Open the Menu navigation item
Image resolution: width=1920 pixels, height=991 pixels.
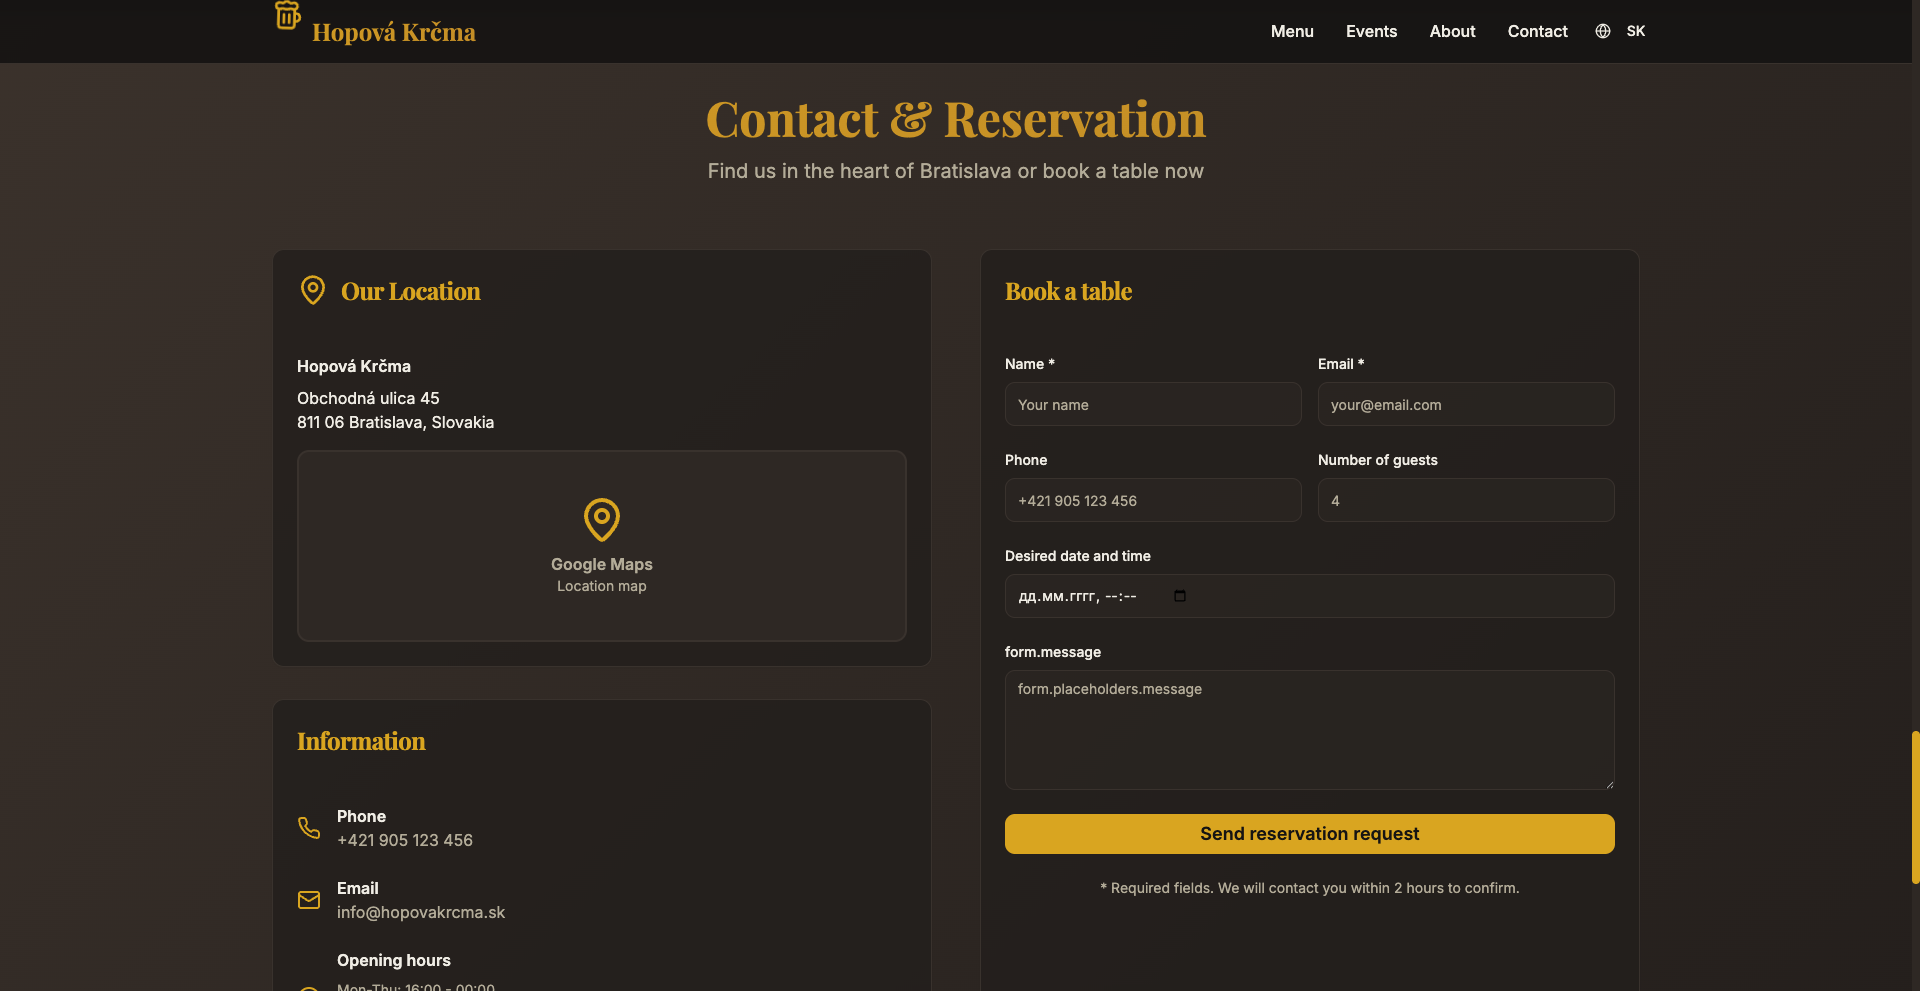coord(1292,31)
